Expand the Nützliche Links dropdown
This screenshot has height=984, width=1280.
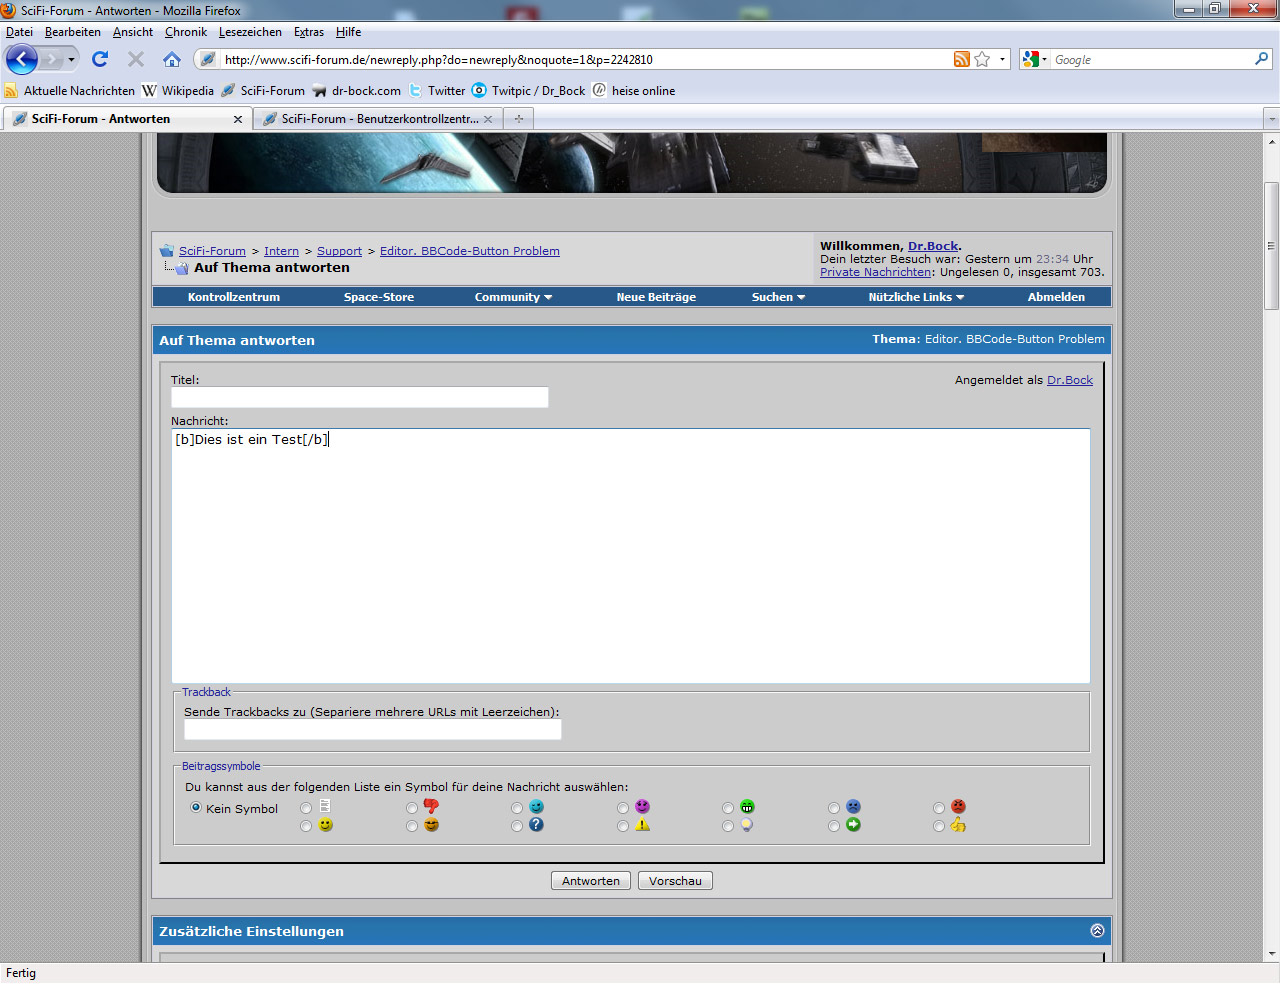[916, 297]
